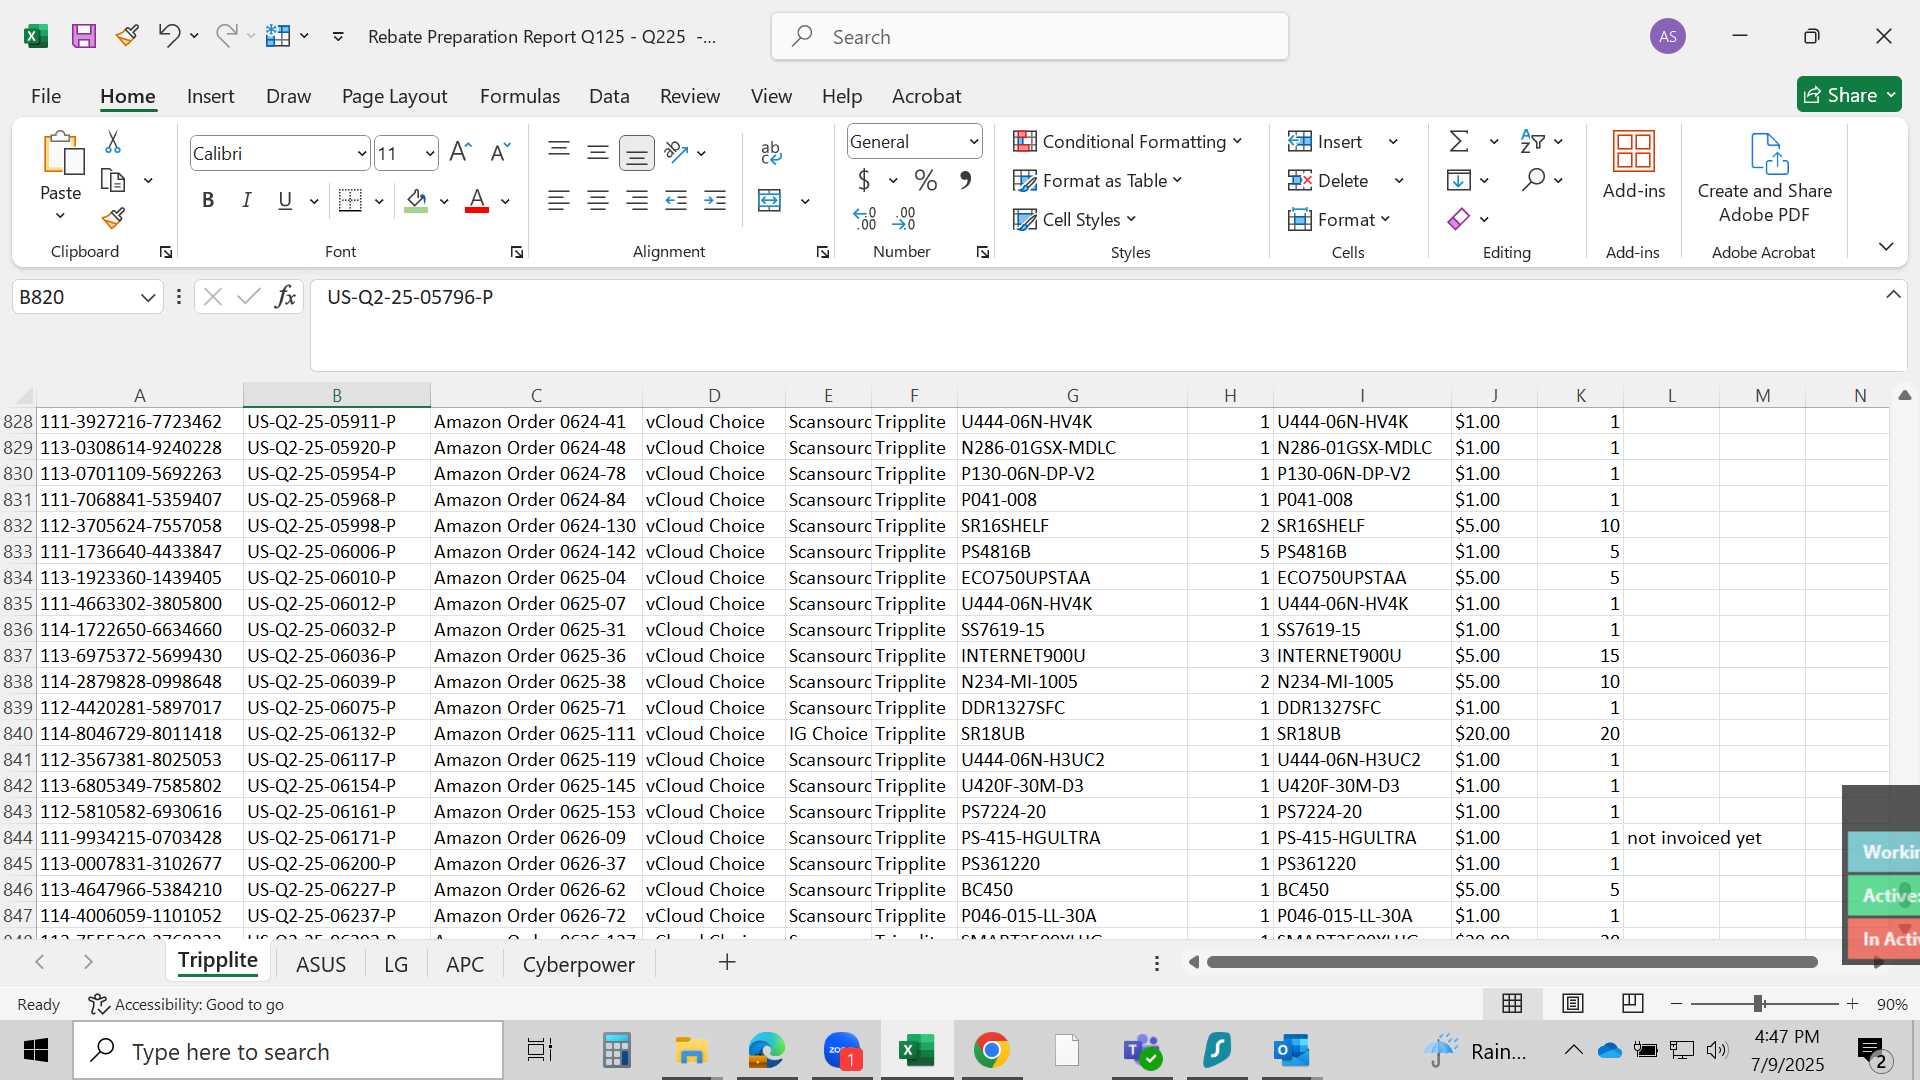This screenshot has height=1080, width=1920.
Task: Click the Fill down arrow icon
Action: coord(1459,180)
